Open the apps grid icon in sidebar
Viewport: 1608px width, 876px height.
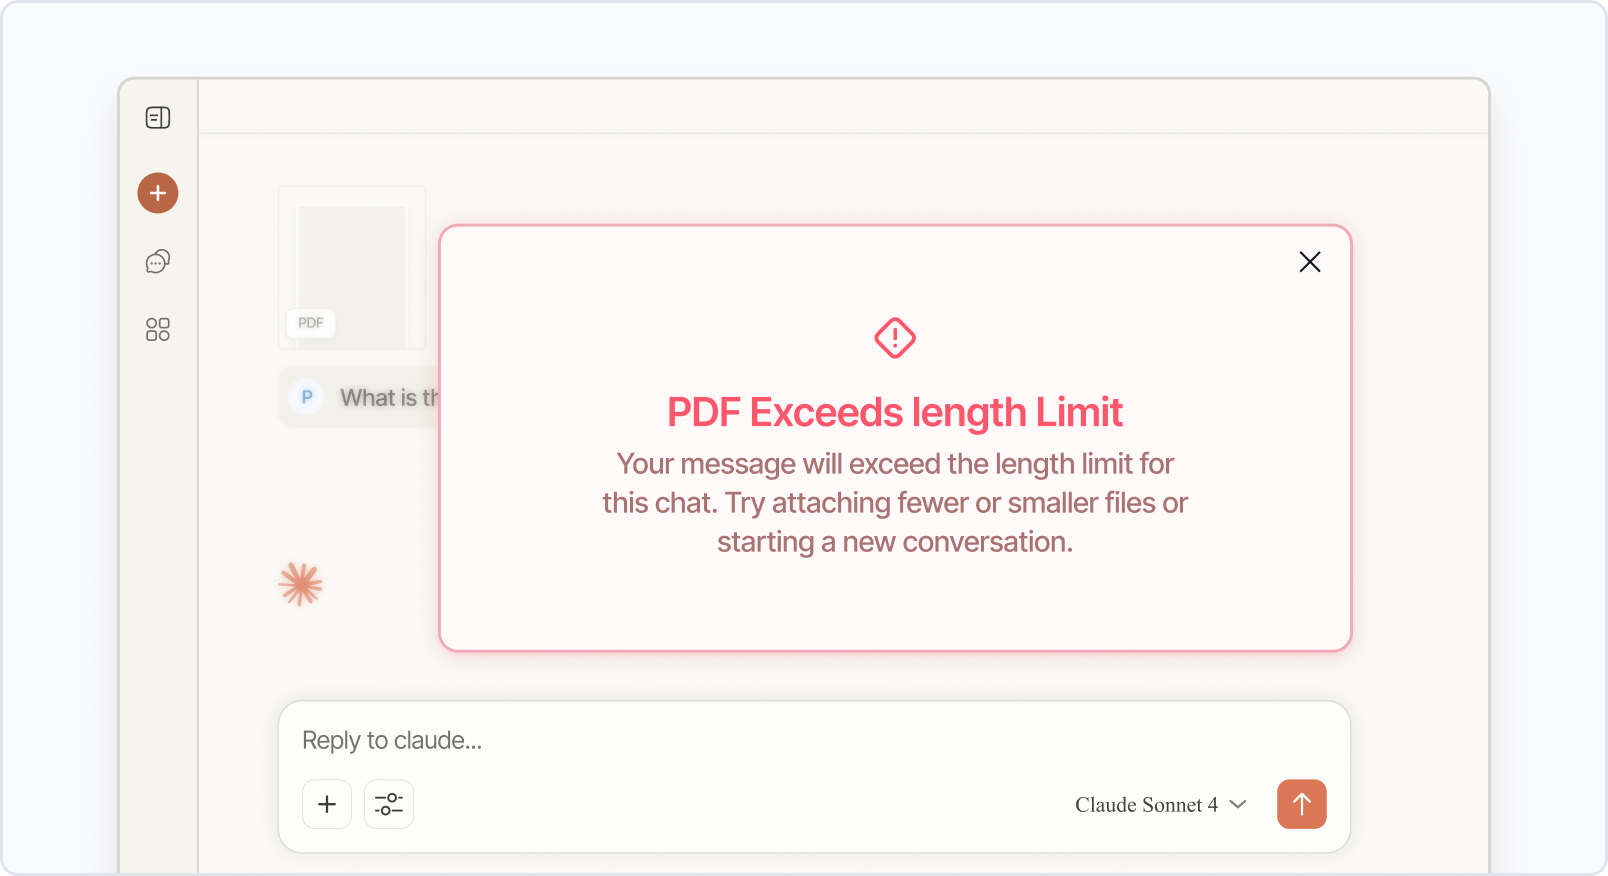pyautogui.click(x=157, y=329)
